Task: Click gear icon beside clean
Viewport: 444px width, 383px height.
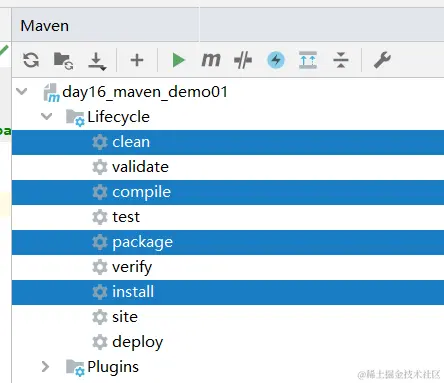Action: click(100, 142)
